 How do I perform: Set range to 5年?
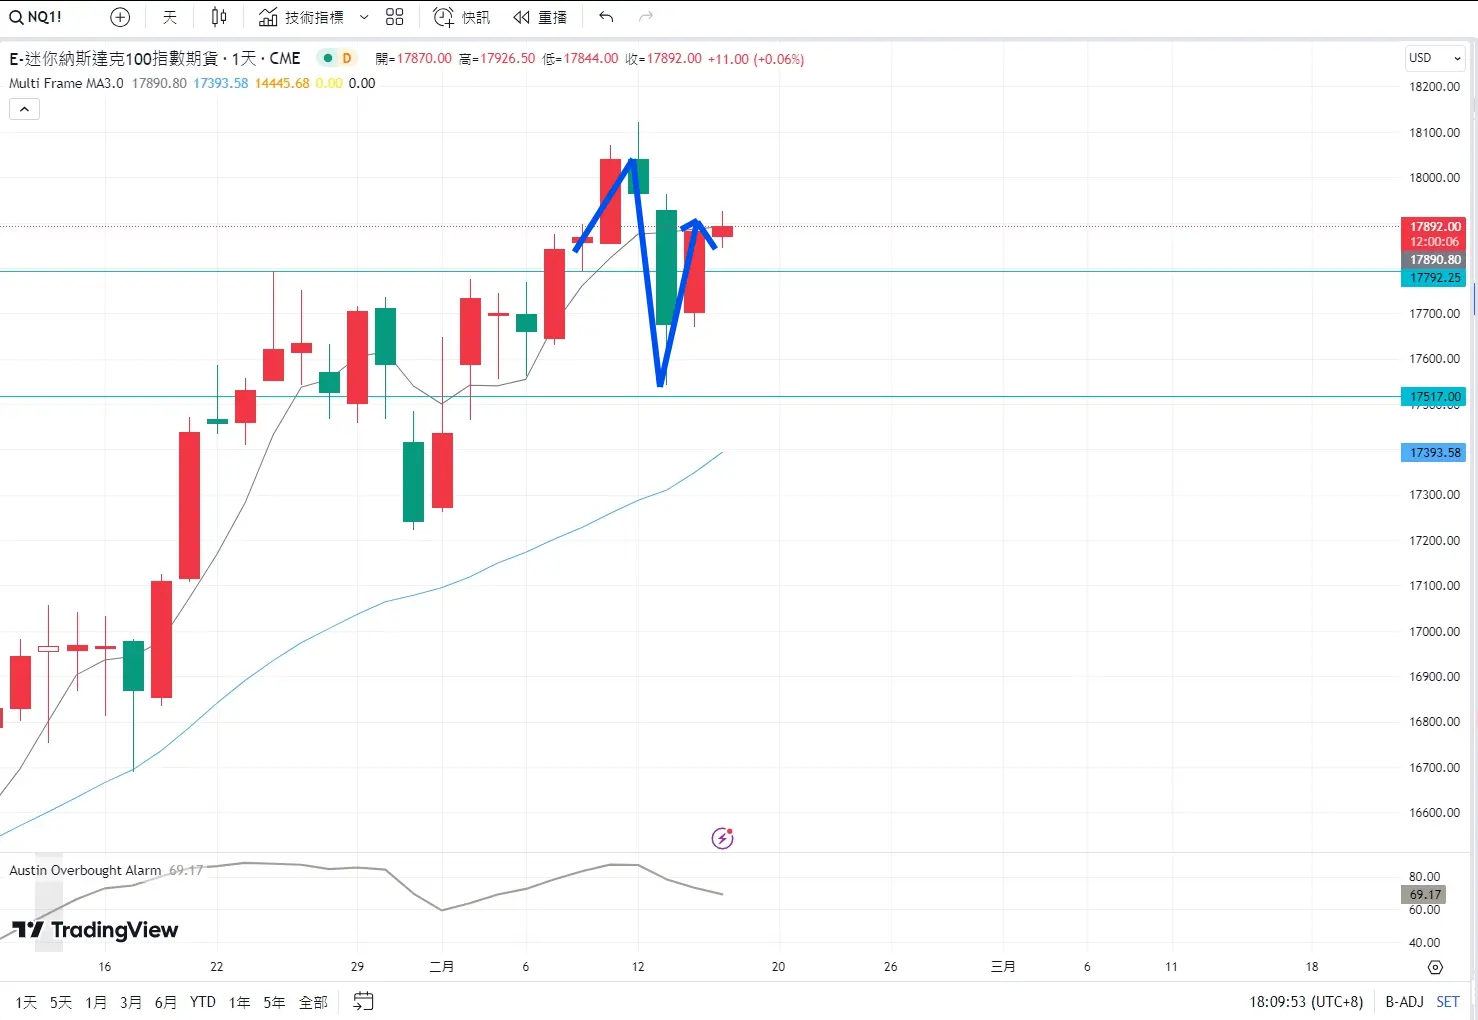pyautogui.click(x=274, y=1002)
